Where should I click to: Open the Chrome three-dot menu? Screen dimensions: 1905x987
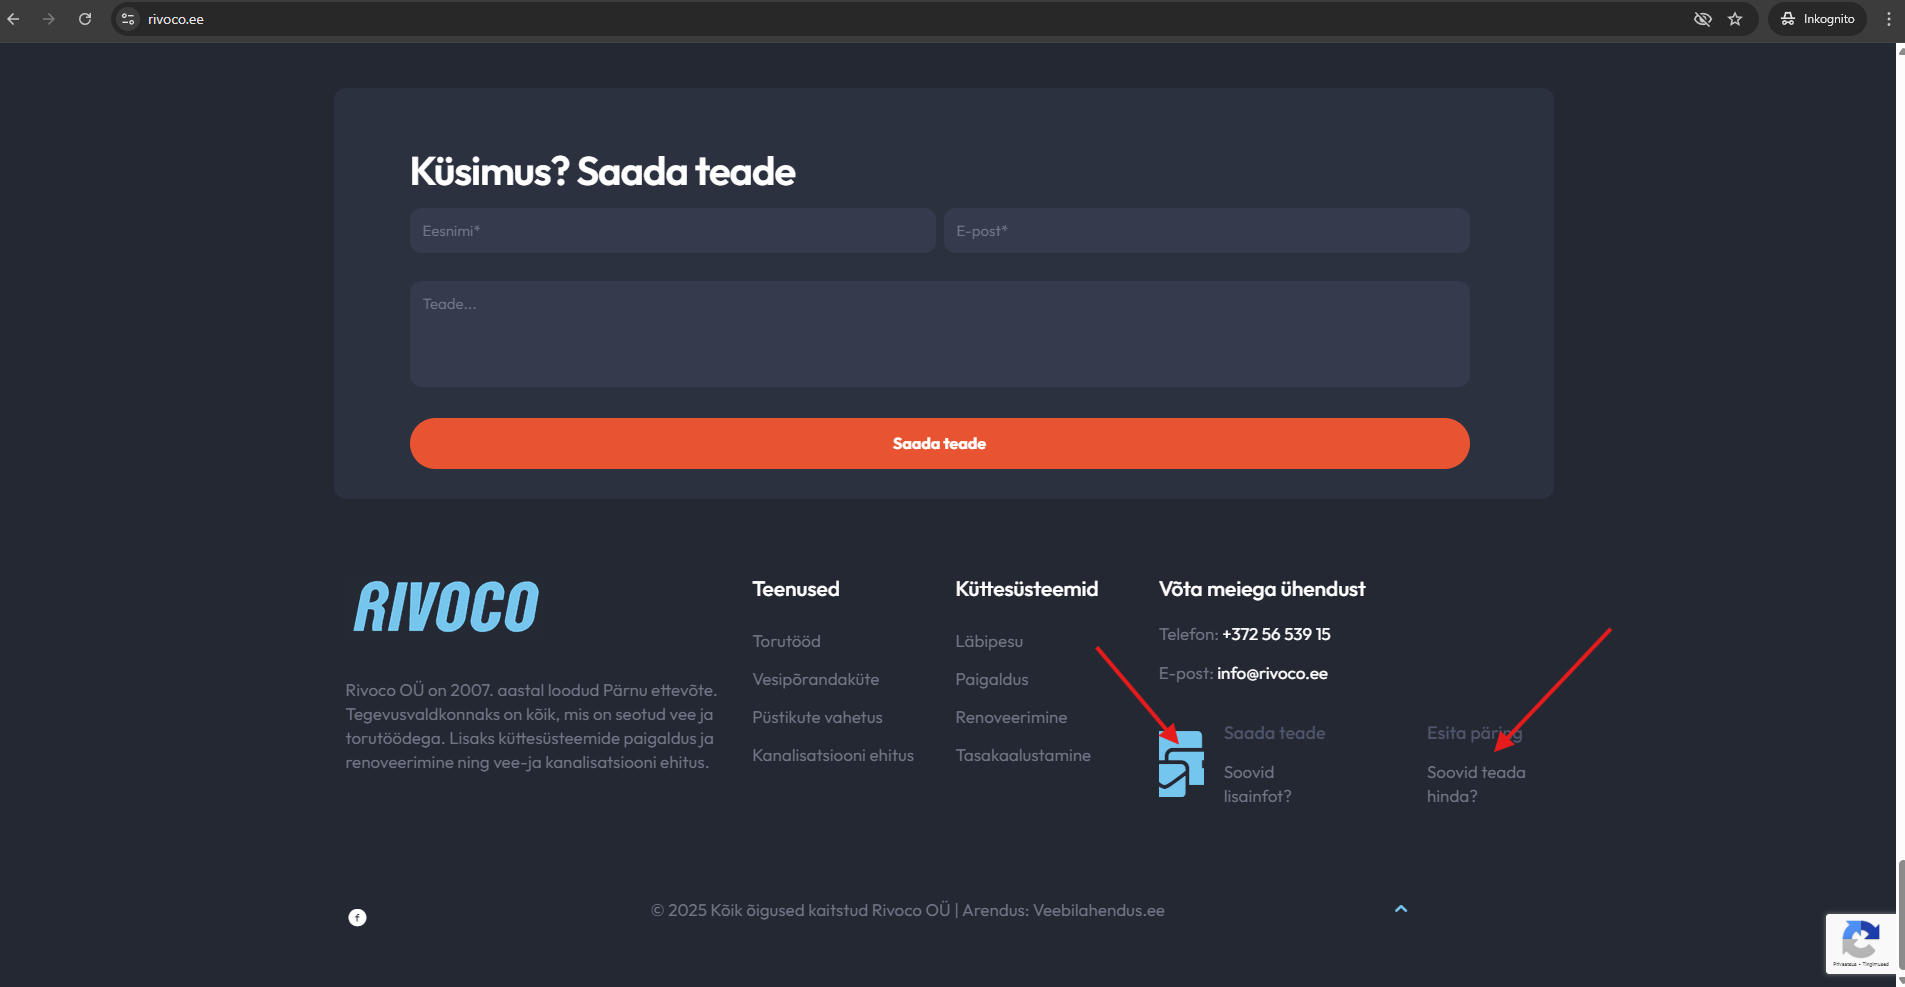tap(1888, 19)
